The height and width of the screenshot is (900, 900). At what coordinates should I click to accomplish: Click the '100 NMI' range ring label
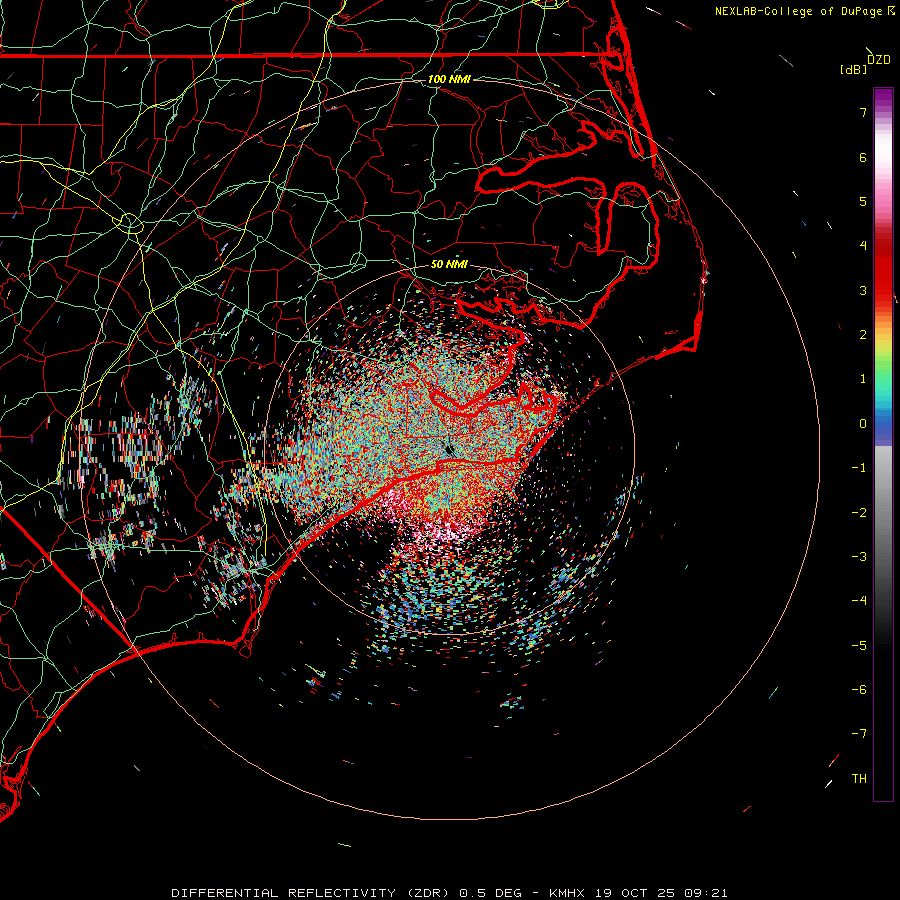pyautogui.click(x=449, y=79)
